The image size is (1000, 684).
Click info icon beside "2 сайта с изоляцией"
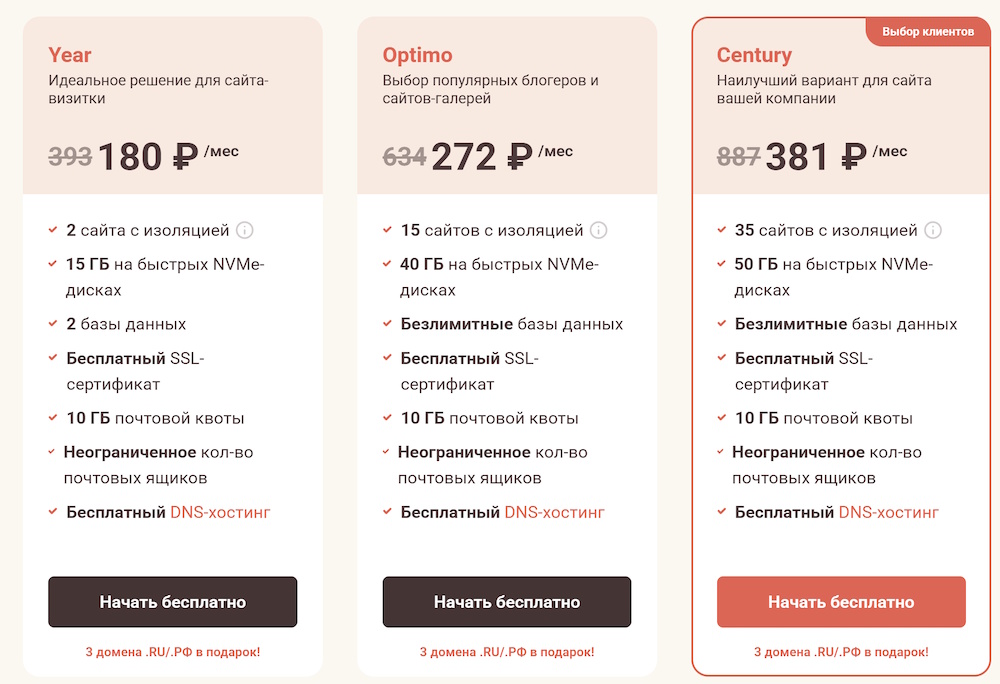pyautogui.click(x=245, y=231)
